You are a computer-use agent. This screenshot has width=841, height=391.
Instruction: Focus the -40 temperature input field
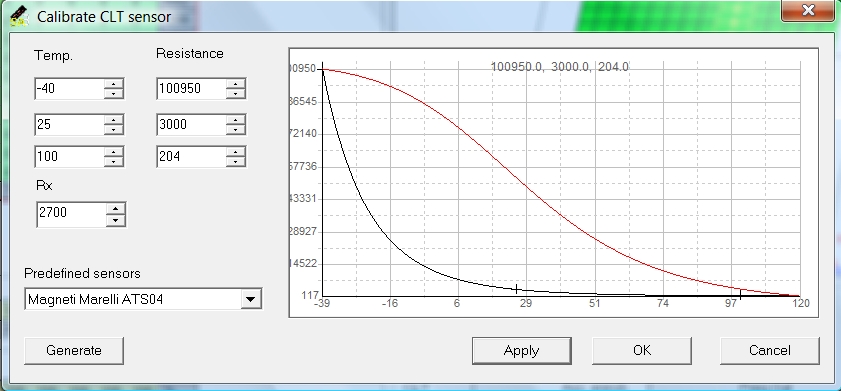tap(70, 88)
